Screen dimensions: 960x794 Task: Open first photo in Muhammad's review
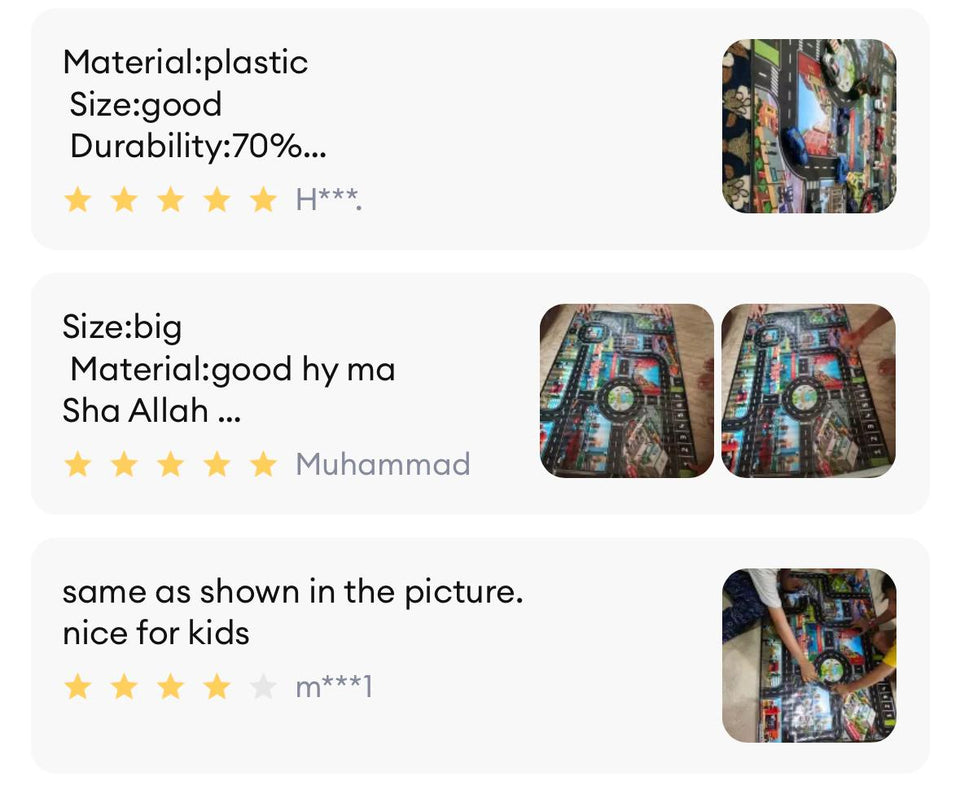[x=627, y=391]
